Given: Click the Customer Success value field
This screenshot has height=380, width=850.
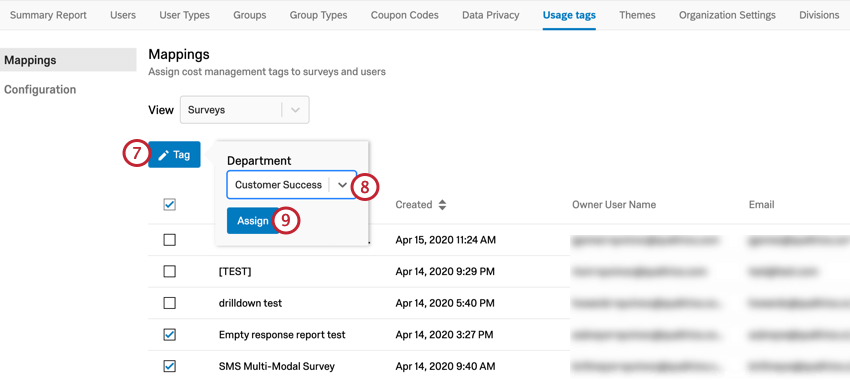Looking at the screenshot, I should point(292,185).
